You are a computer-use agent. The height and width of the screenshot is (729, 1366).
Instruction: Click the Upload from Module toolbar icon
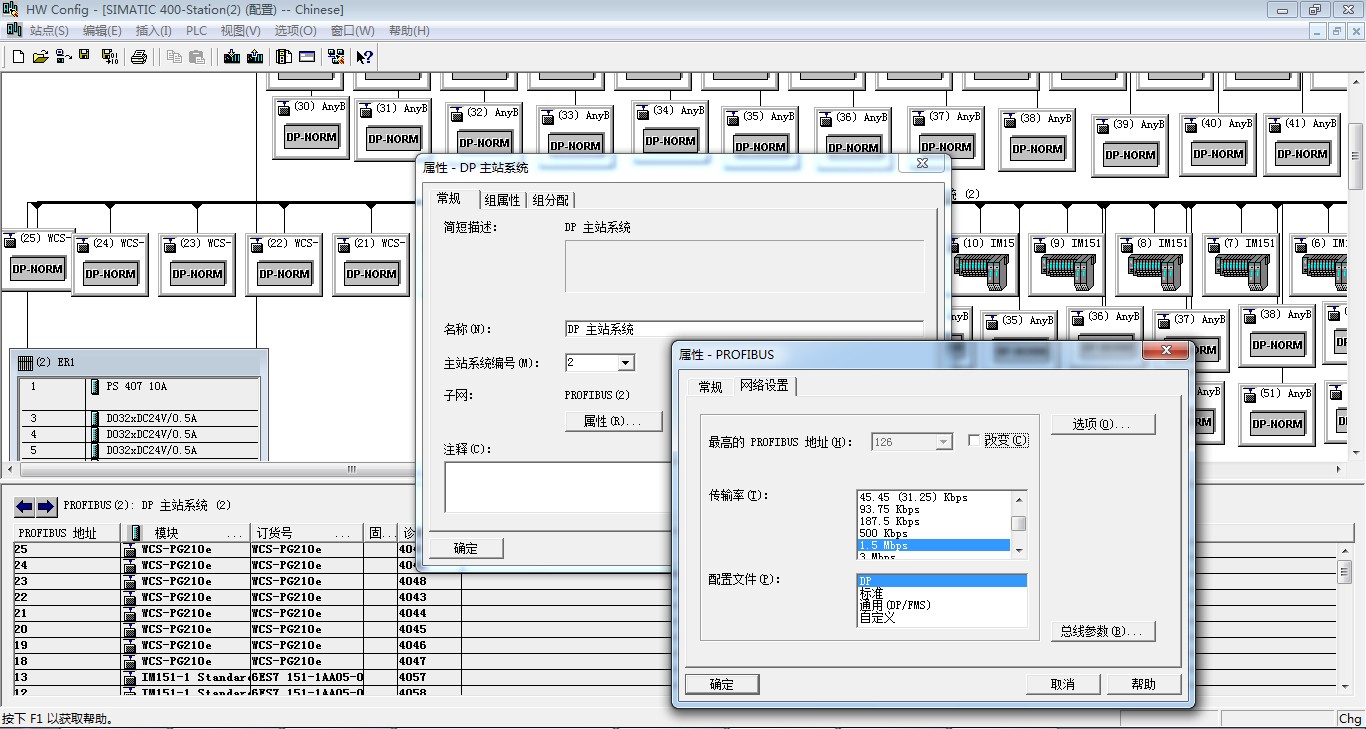click(255, 57)
